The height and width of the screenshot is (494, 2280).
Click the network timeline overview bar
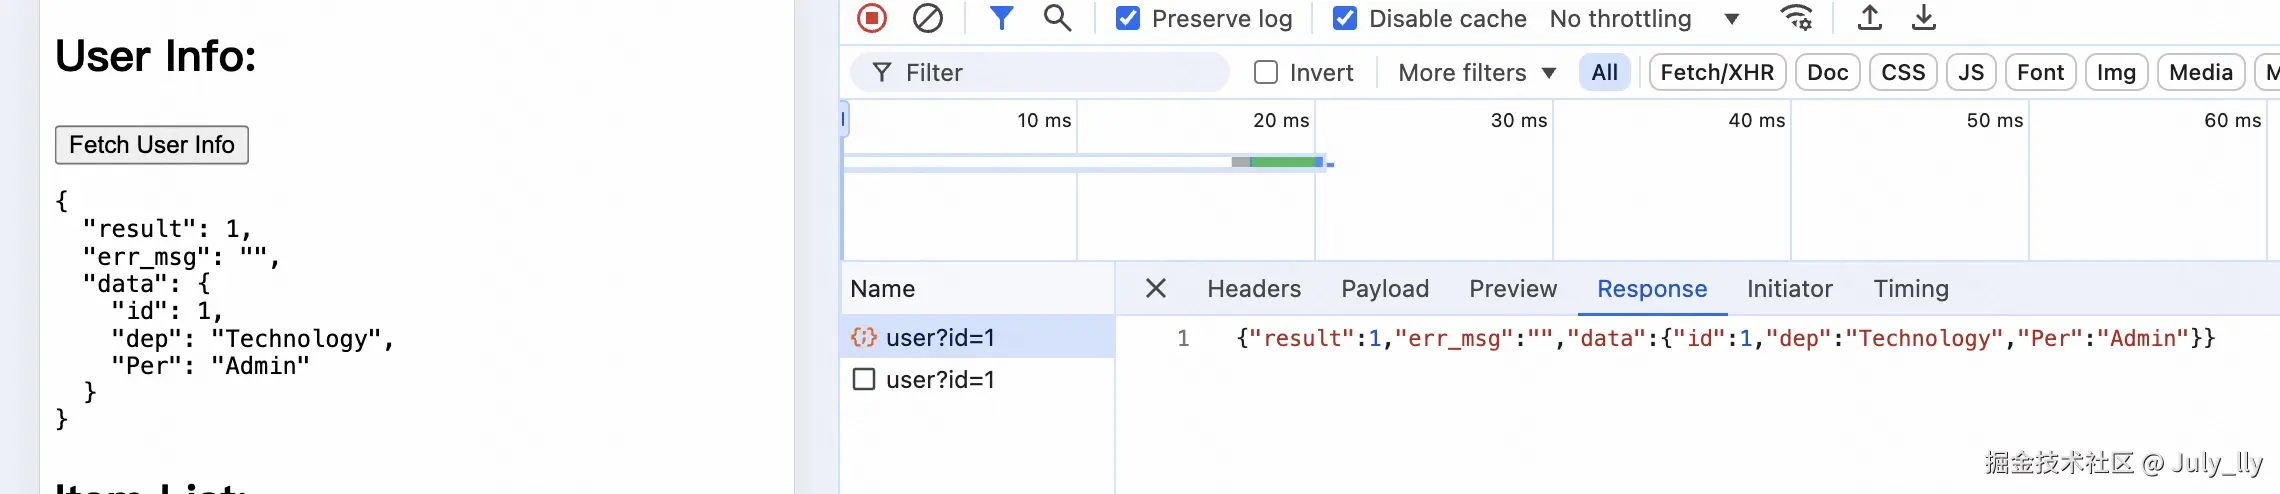[1282, 162]
